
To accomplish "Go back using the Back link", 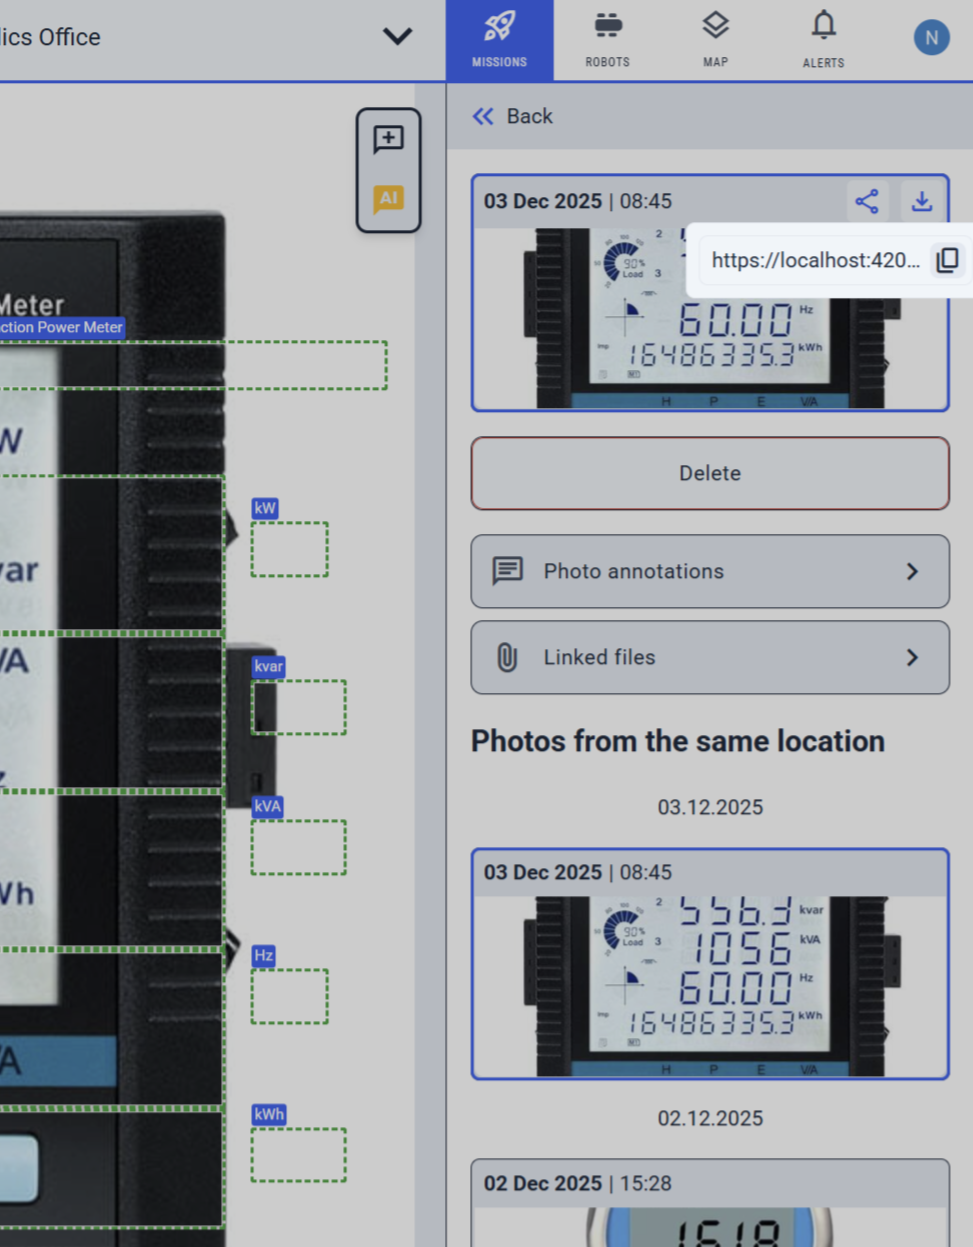I will pyautogui.click(x=512, y=116).
